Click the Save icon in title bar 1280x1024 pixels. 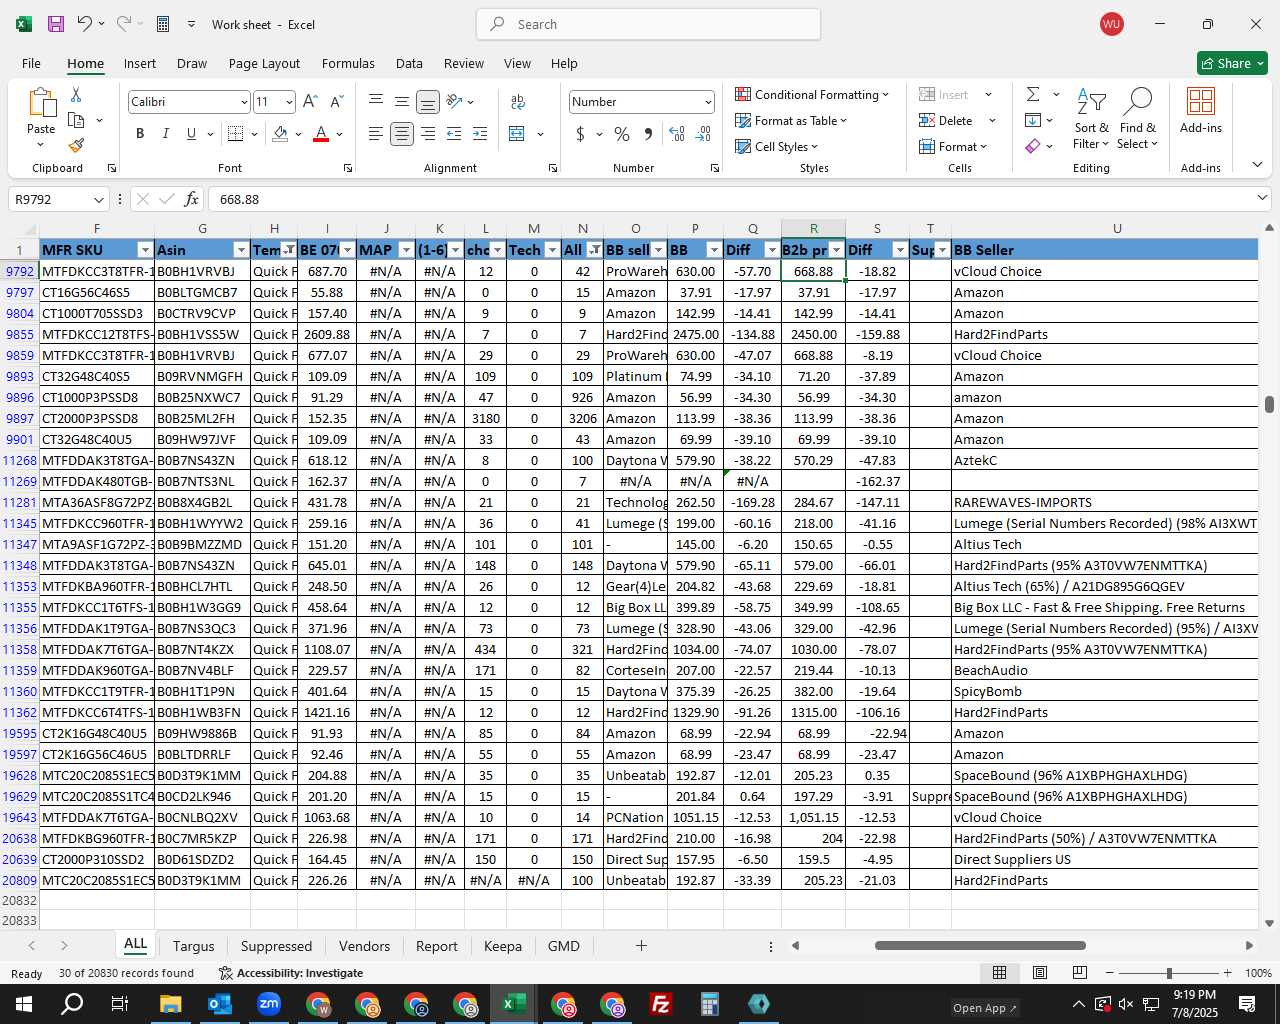tap(56, 24)
